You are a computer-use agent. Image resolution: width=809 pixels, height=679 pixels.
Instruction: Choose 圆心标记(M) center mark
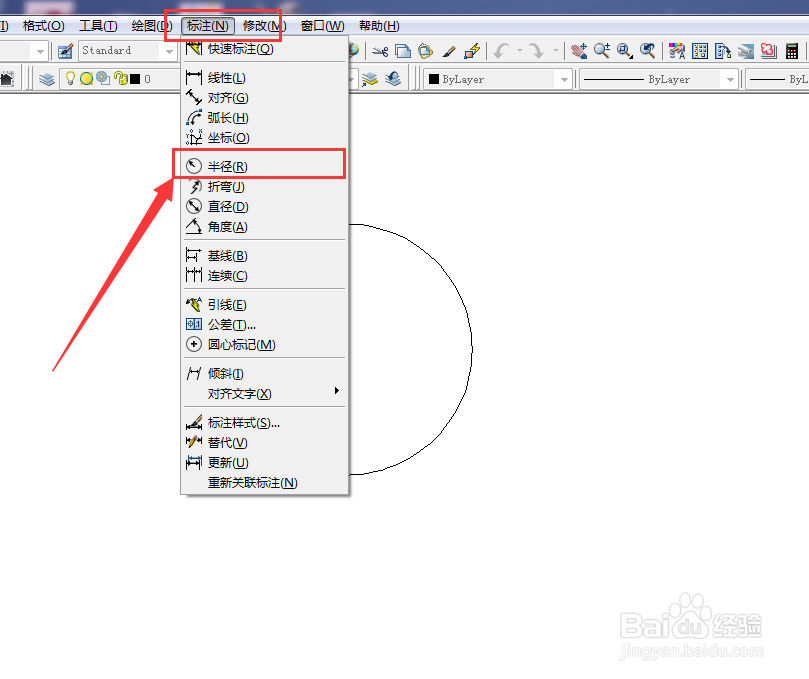click(x=265, y=344)
